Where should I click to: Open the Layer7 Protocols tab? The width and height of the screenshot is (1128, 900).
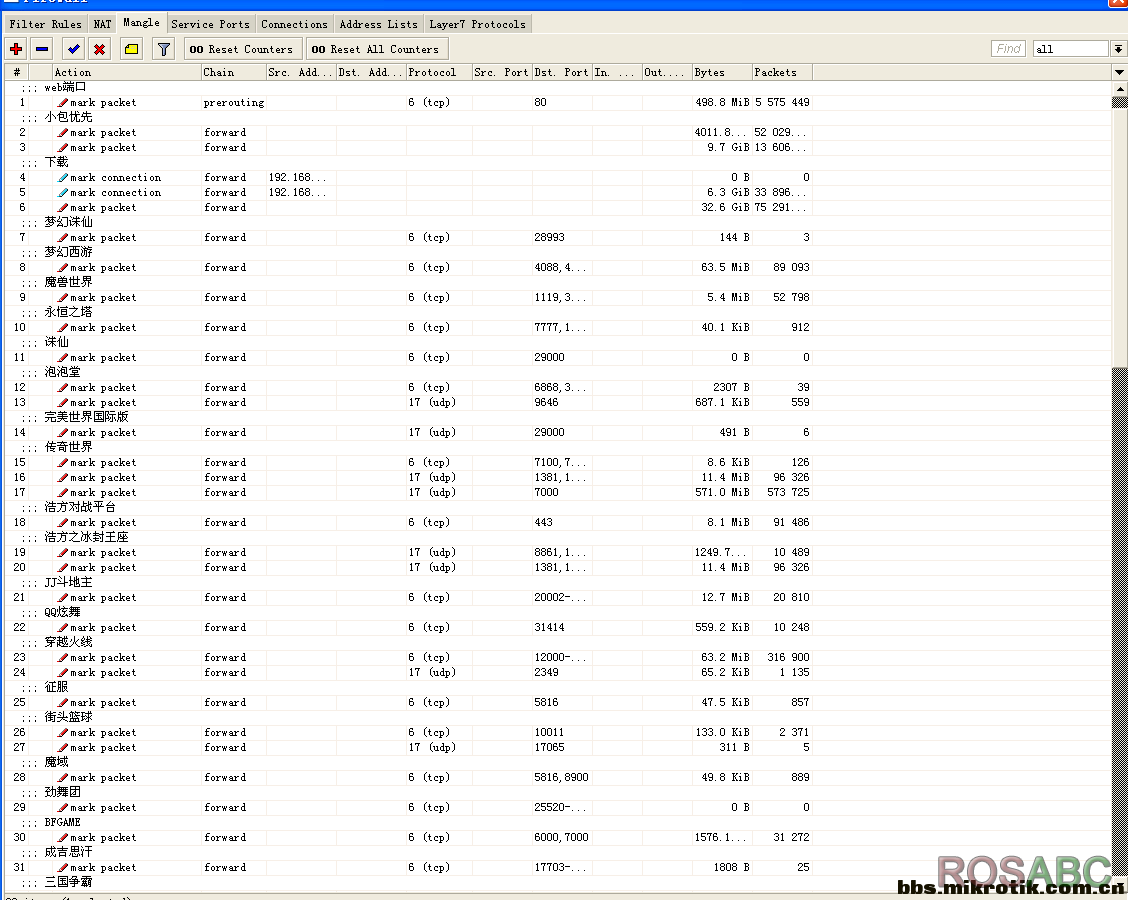point(478,24)
